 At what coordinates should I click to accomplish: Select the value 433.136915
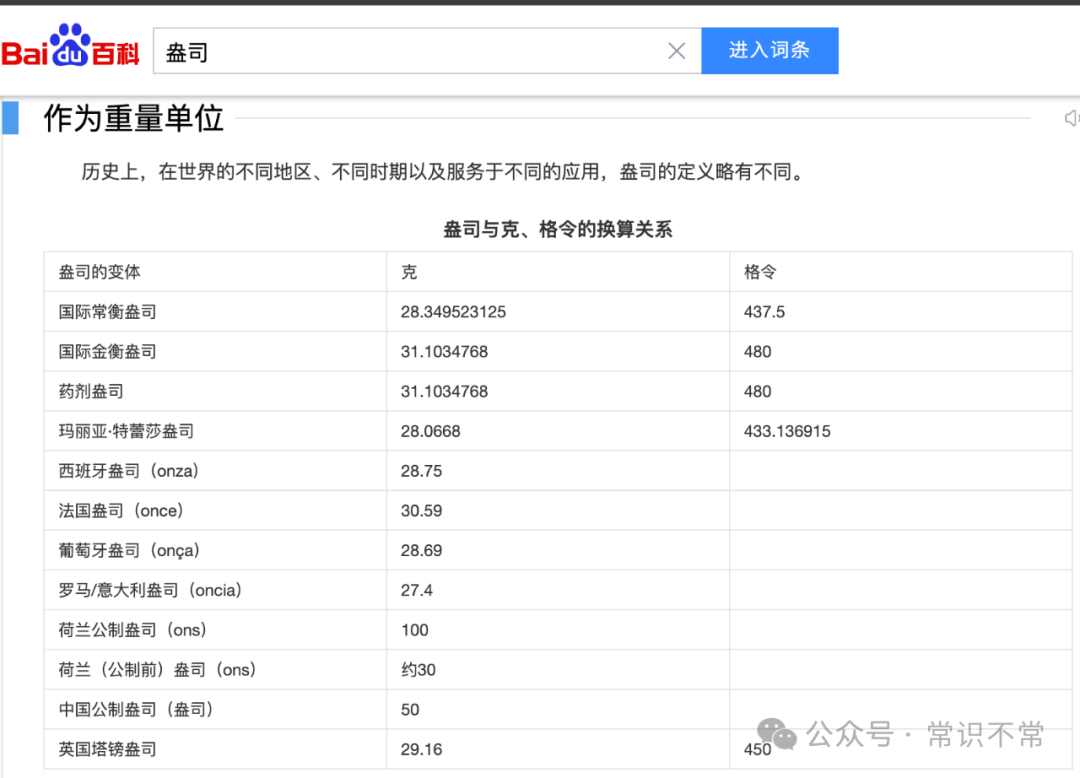tap(787, 432)
